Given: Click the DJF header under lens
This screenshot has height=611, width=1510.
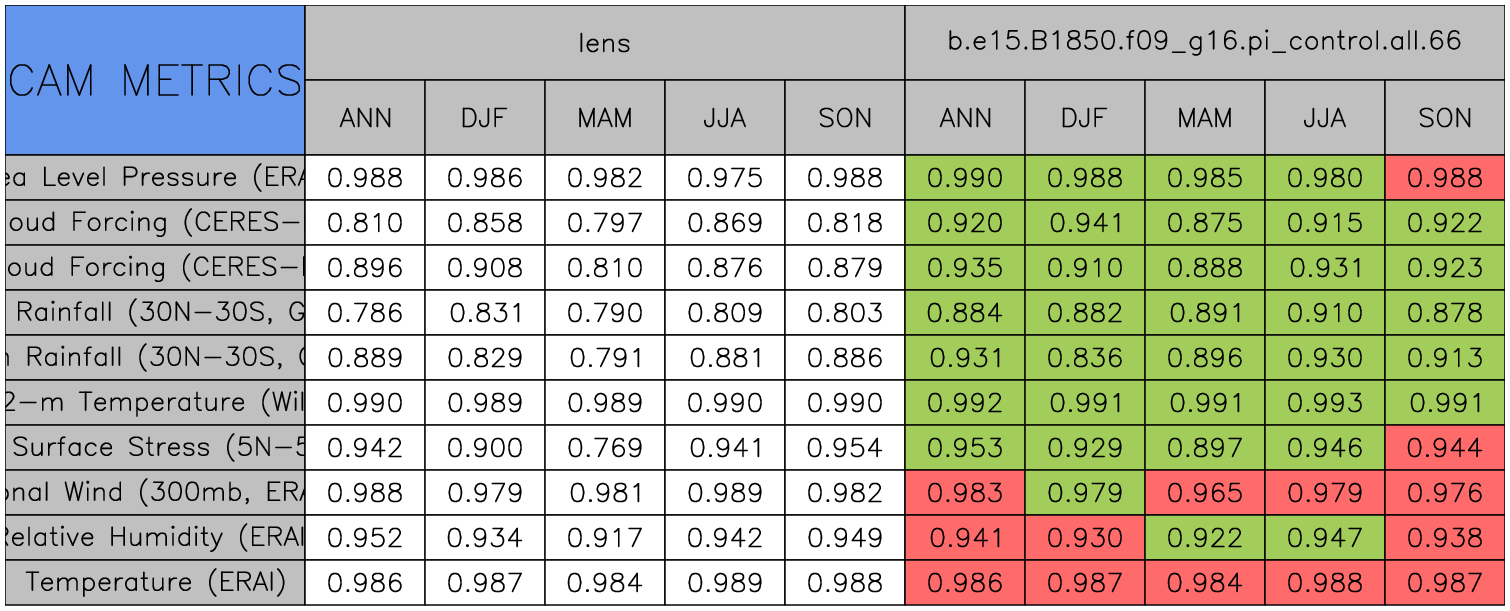Looking at the screenshot, I should pos(484,118).
